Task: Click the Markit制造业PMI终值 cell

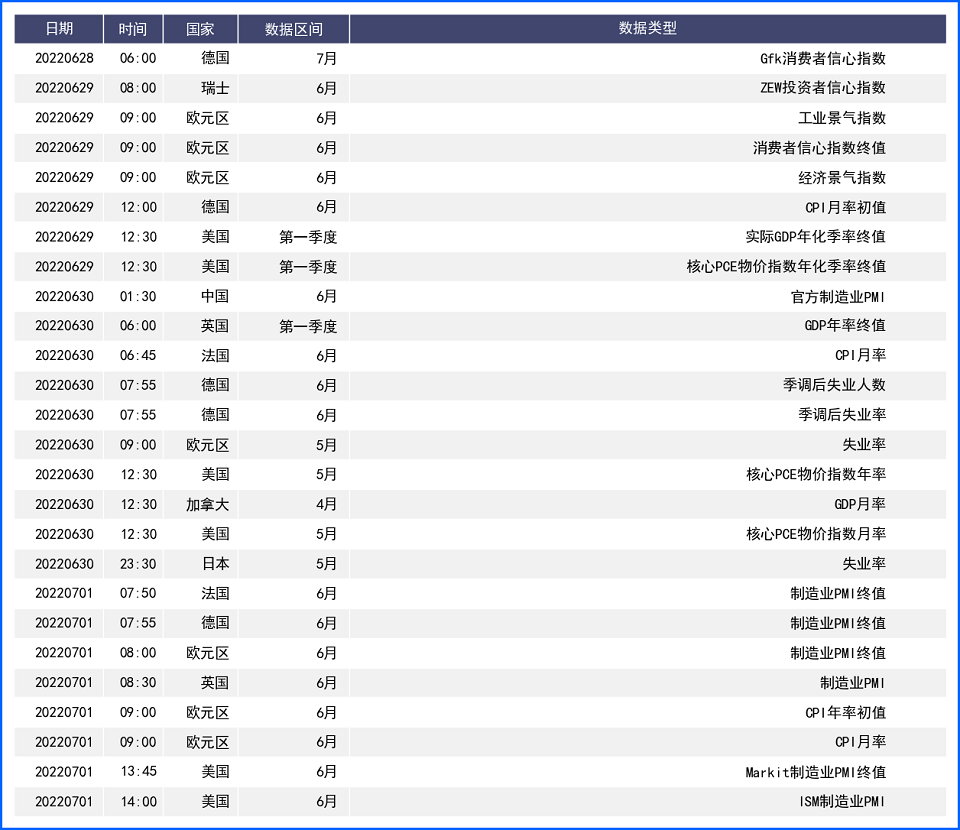Action: [816, 772]
